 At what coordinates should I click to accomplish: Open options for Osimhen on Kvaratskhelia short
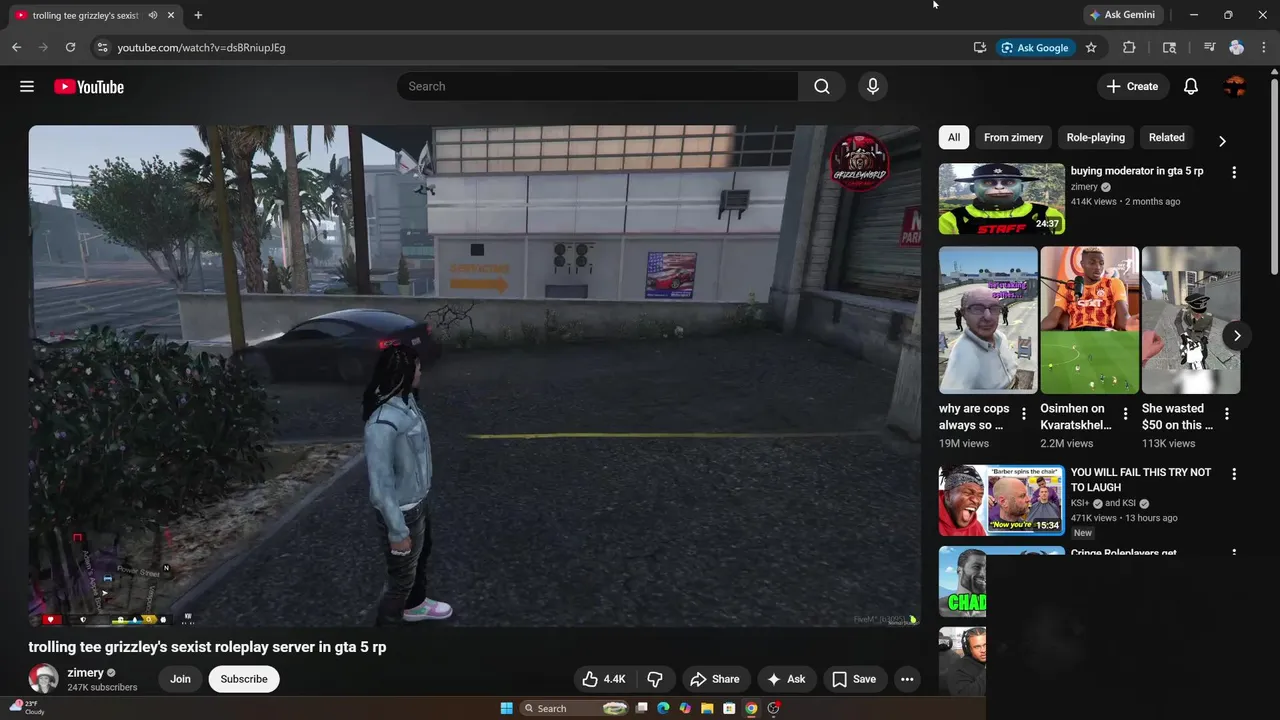click(x=1125, y=414)
